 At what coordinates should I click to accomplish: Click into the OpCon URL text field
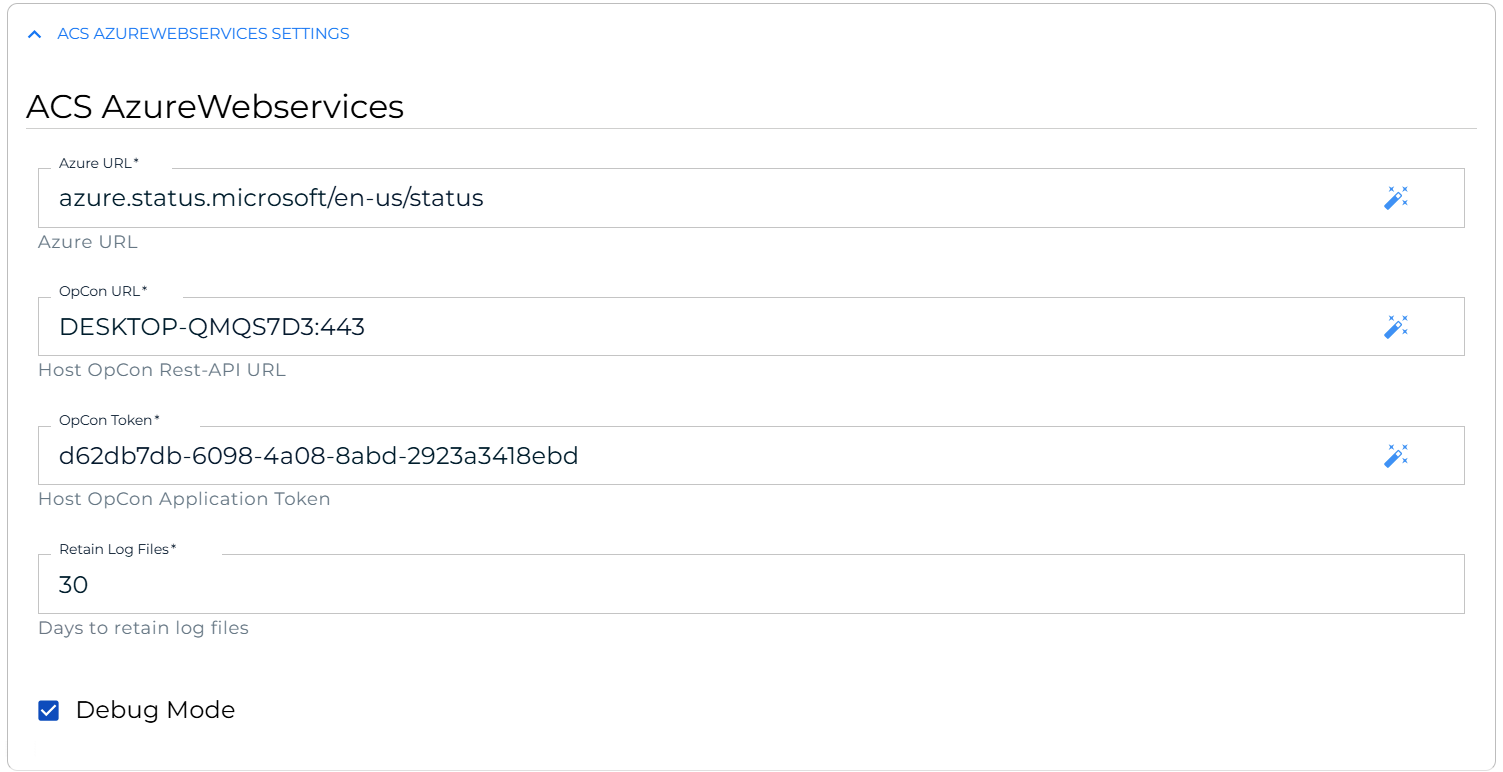tap(700, 326)
